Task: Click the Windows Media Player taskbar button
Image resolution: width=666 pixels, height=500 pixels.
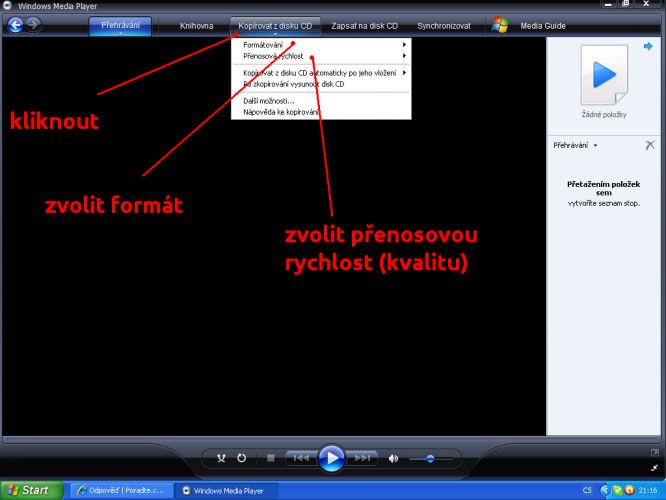Action: coord(226,491)
